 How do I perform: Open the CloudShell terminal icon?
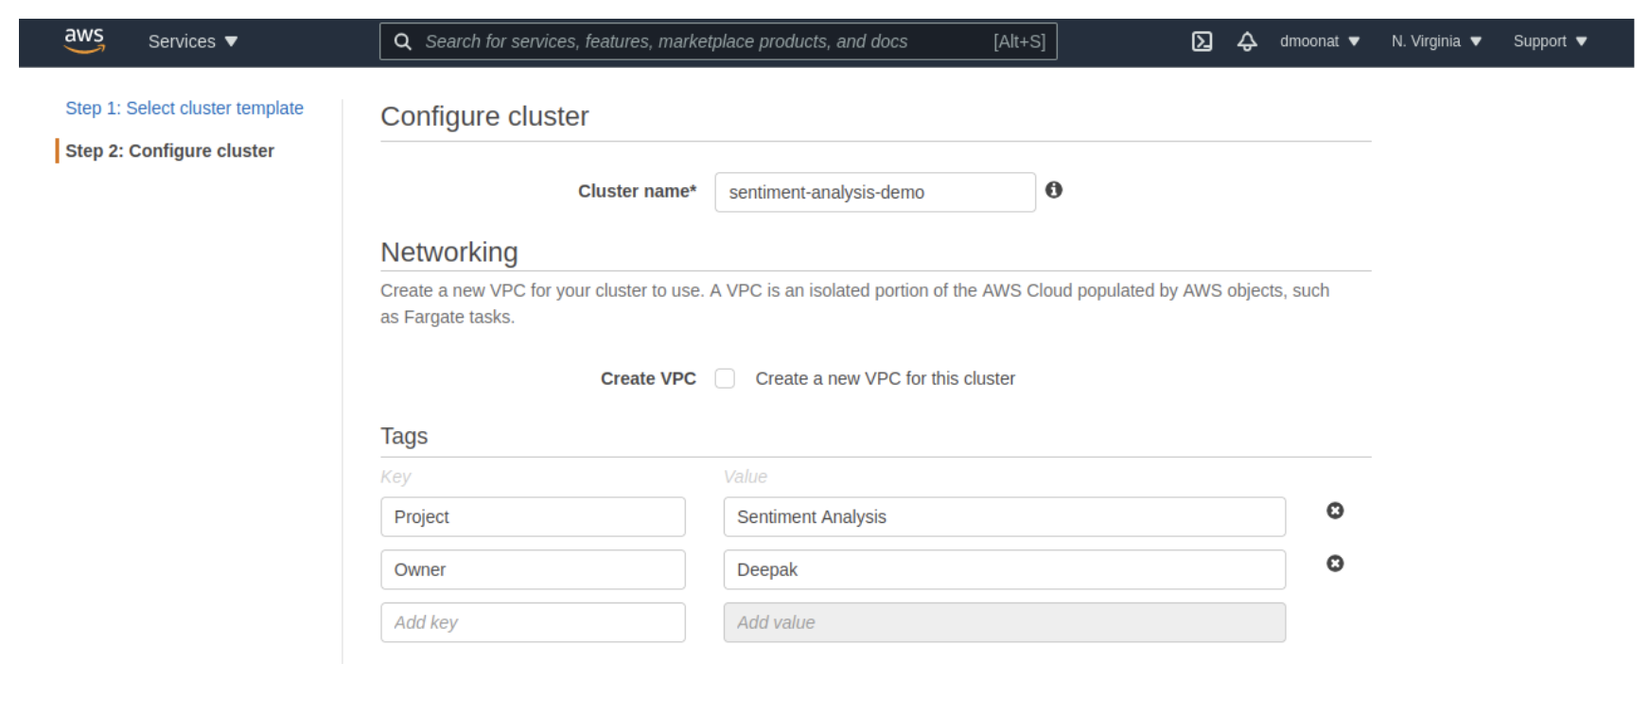1202,41
